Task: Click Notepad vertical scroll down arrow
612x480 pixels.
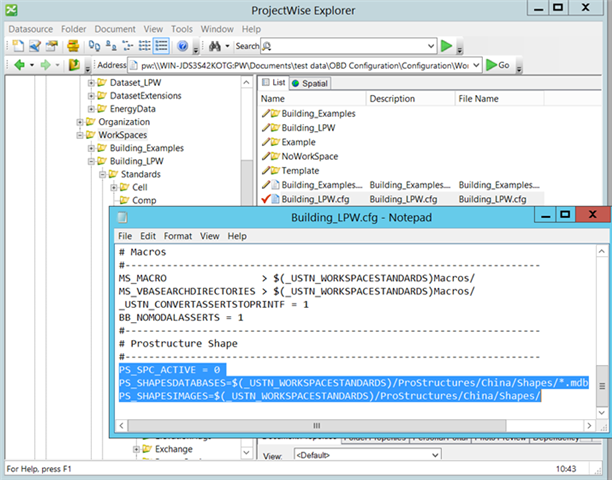Action: click(x=601, y=412)
